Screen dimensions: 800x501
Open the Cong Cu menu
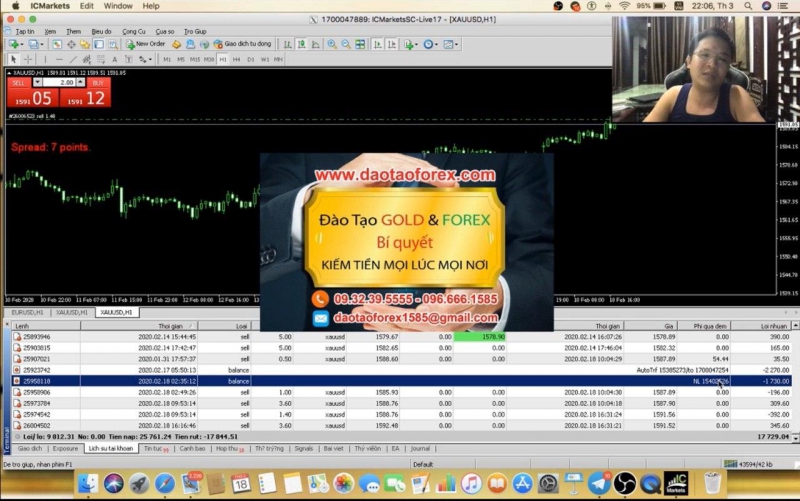(x=134, y=32)
